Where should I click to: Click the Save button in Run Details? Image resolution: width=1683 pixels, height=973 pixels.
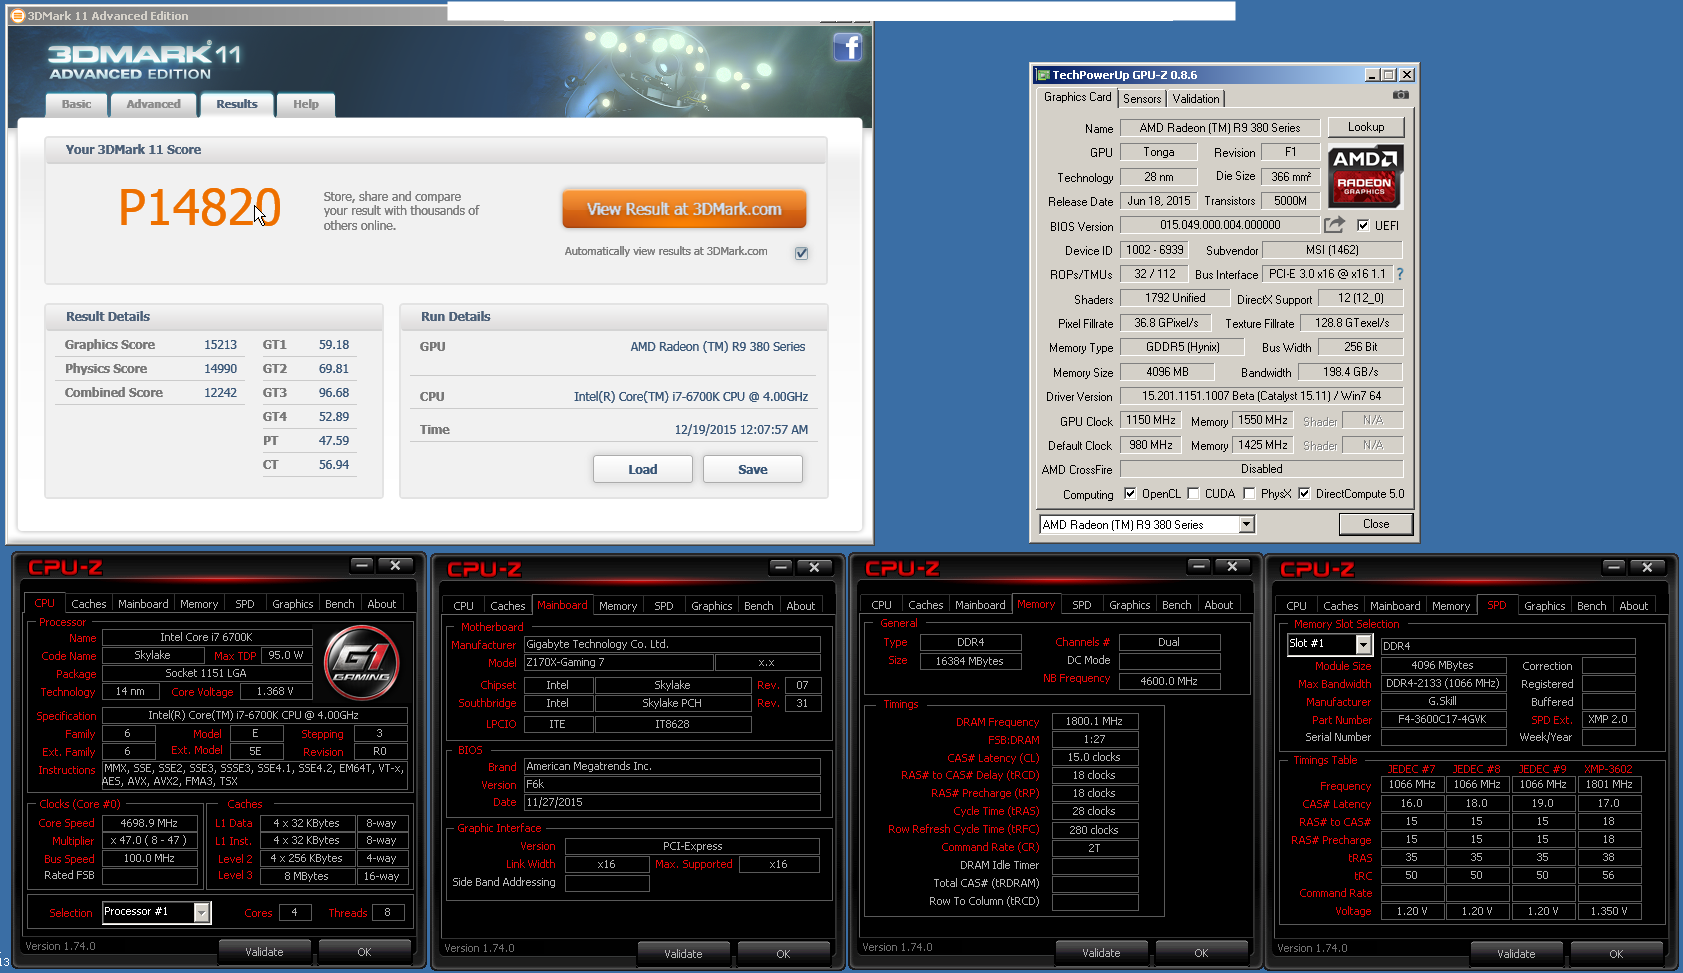(x=752, y=469)
